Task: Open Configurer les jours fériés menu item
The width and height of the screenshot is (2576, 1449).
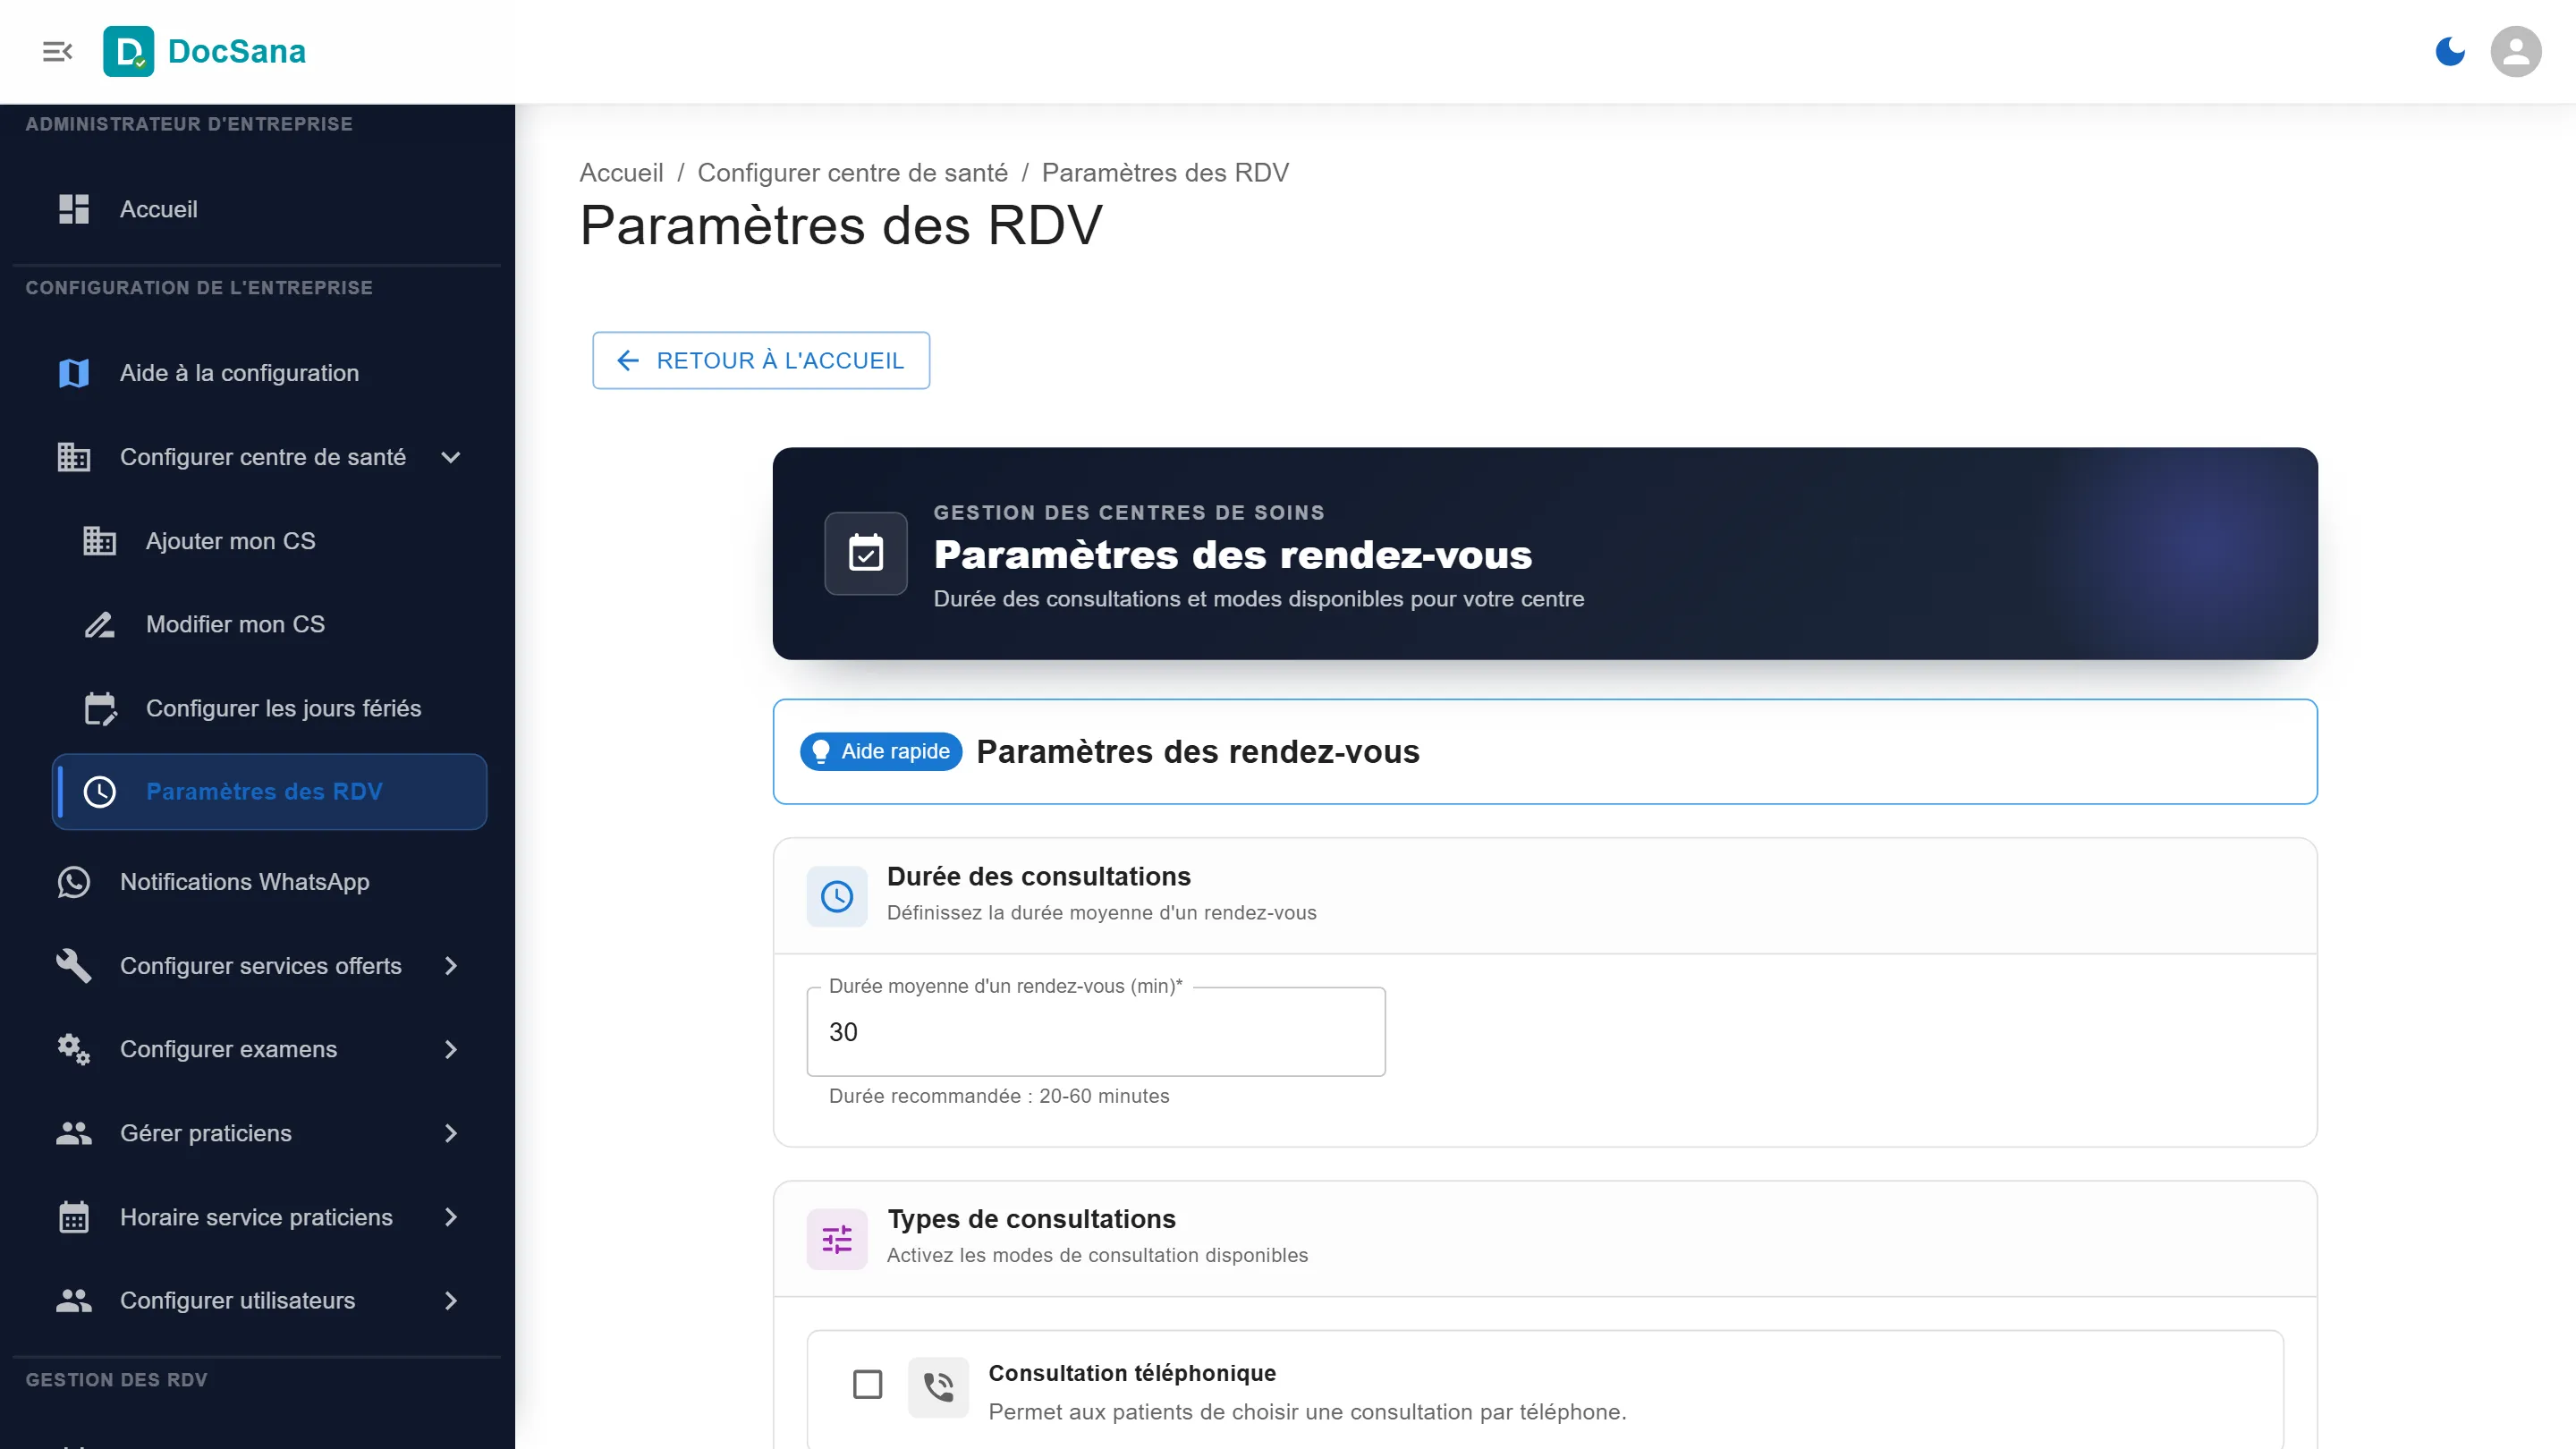Action: click(x=270, y=708)
